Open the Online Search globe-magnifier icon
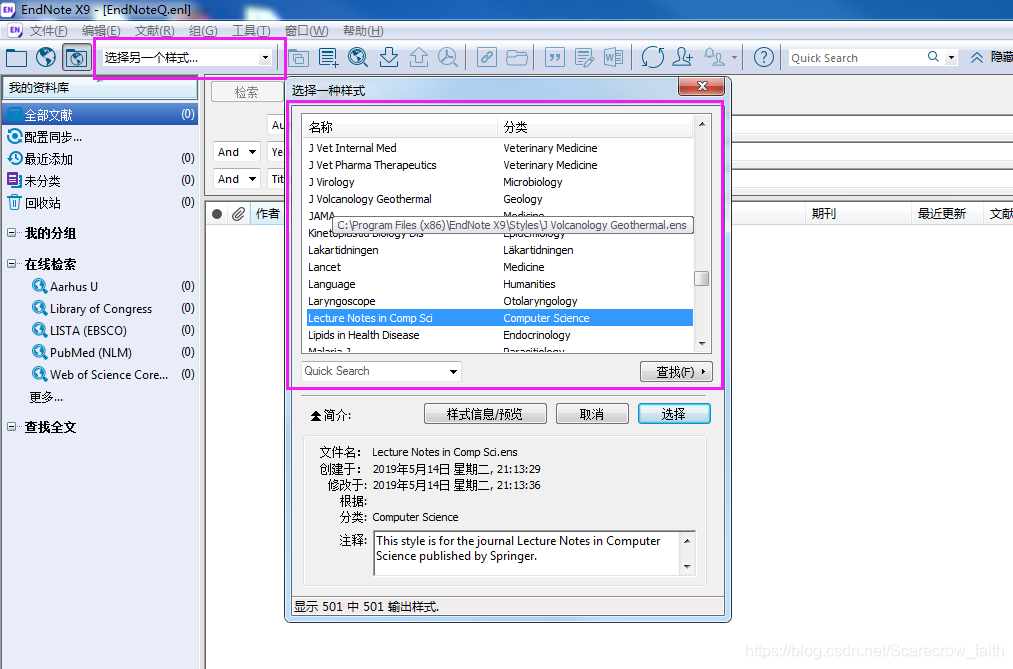This screenshot has width=1013, height=669. (x=358, y=57)
